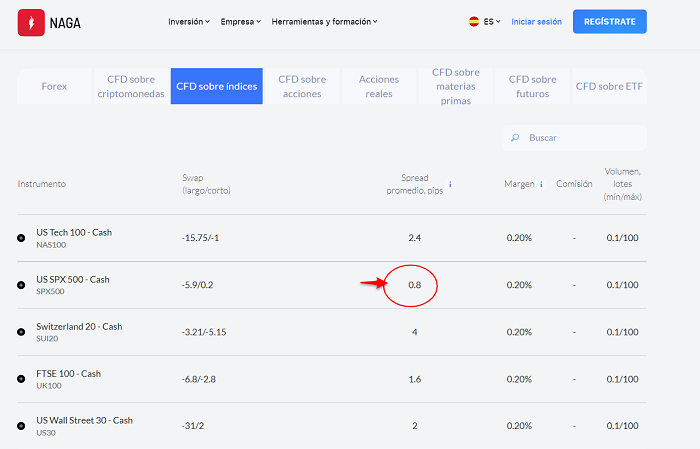This screenshot has height=449, width=700.
Task: Click the 0.1/100 volume in FTSE 100 row
Action: pyautogui.click(x=622, y=379)
